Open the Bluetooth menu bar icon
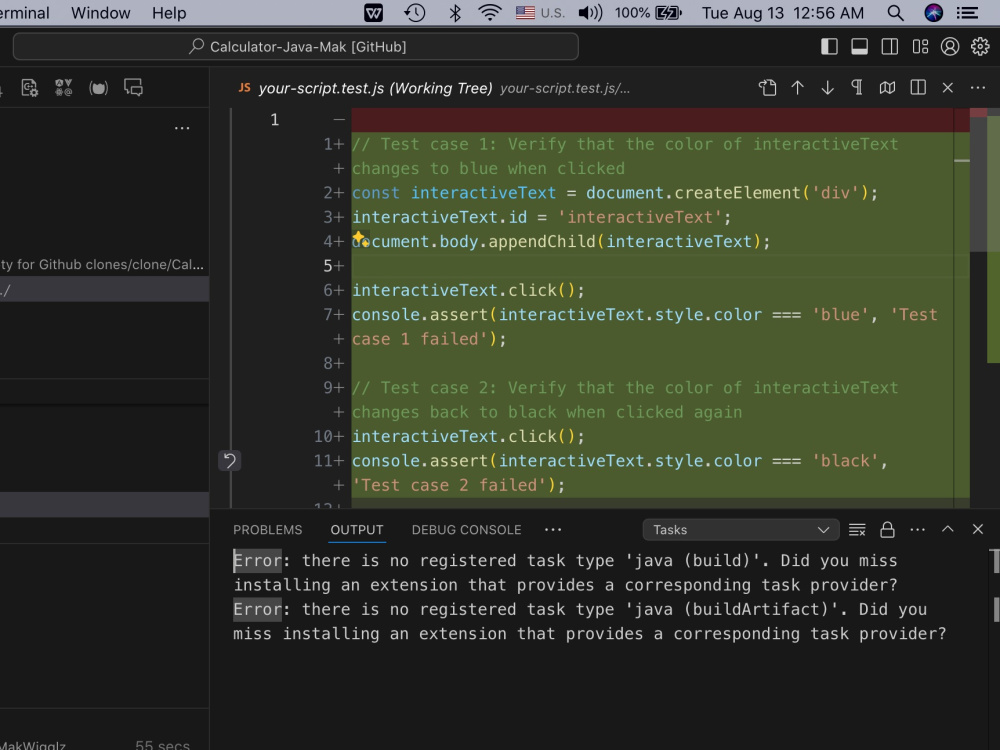The width and height of the screenshot is (1000, 750). pyautogui.click(x=455, y=13)
